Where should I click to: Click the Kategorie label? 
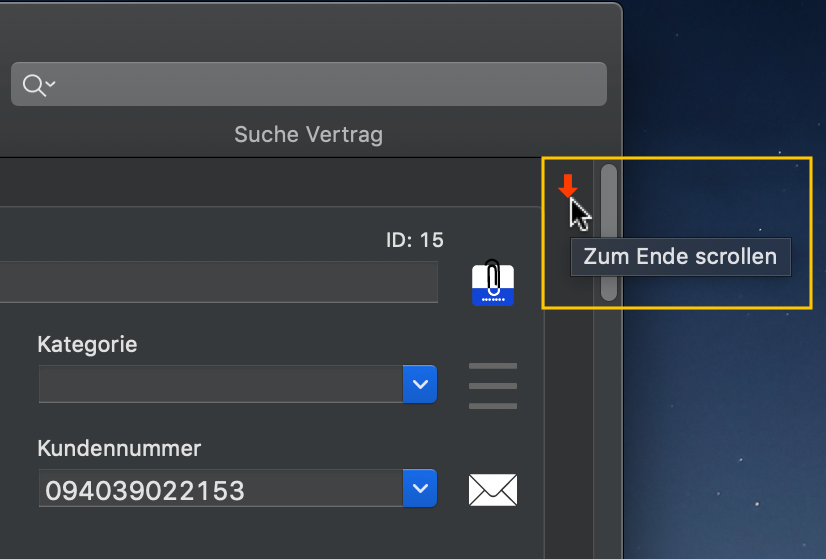point(87,344)
